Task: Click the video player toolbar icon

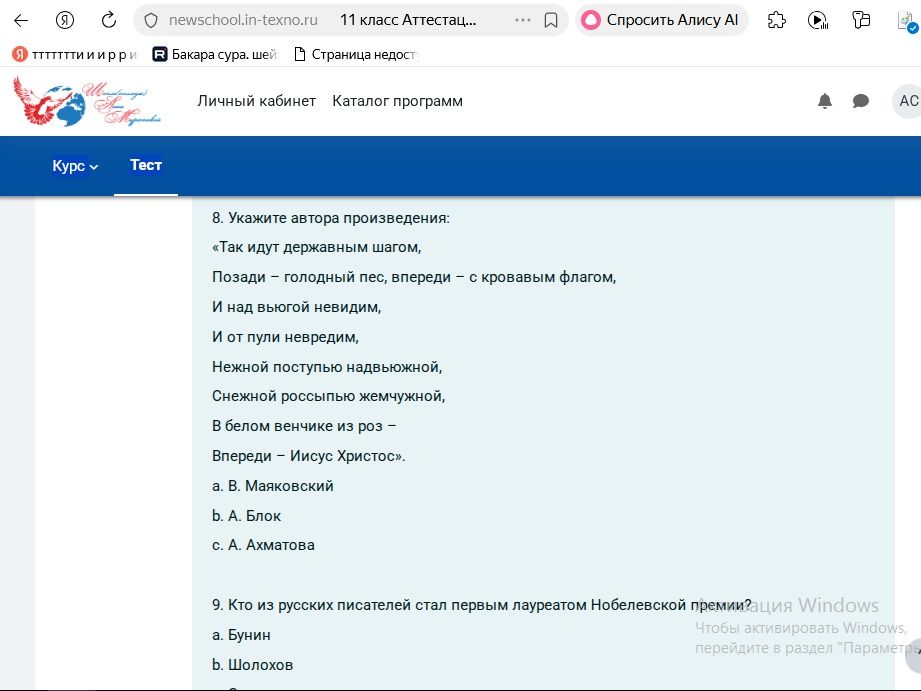Action: pyautogui.click(x=818, y=21)
